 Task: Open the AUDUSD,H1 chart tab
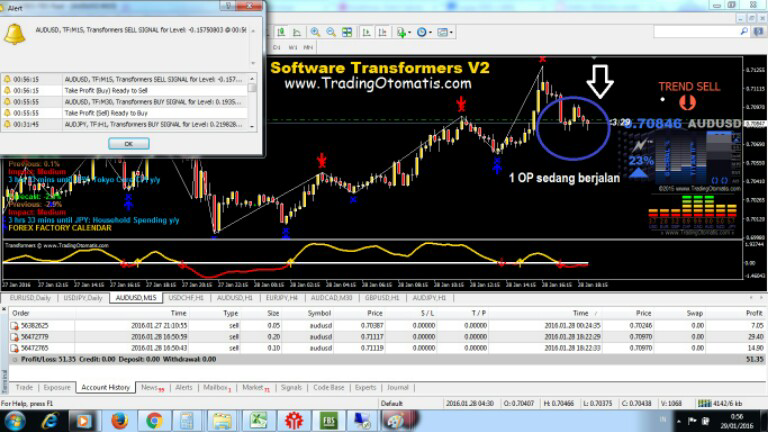pyautogui.click(x=235, y=298)
